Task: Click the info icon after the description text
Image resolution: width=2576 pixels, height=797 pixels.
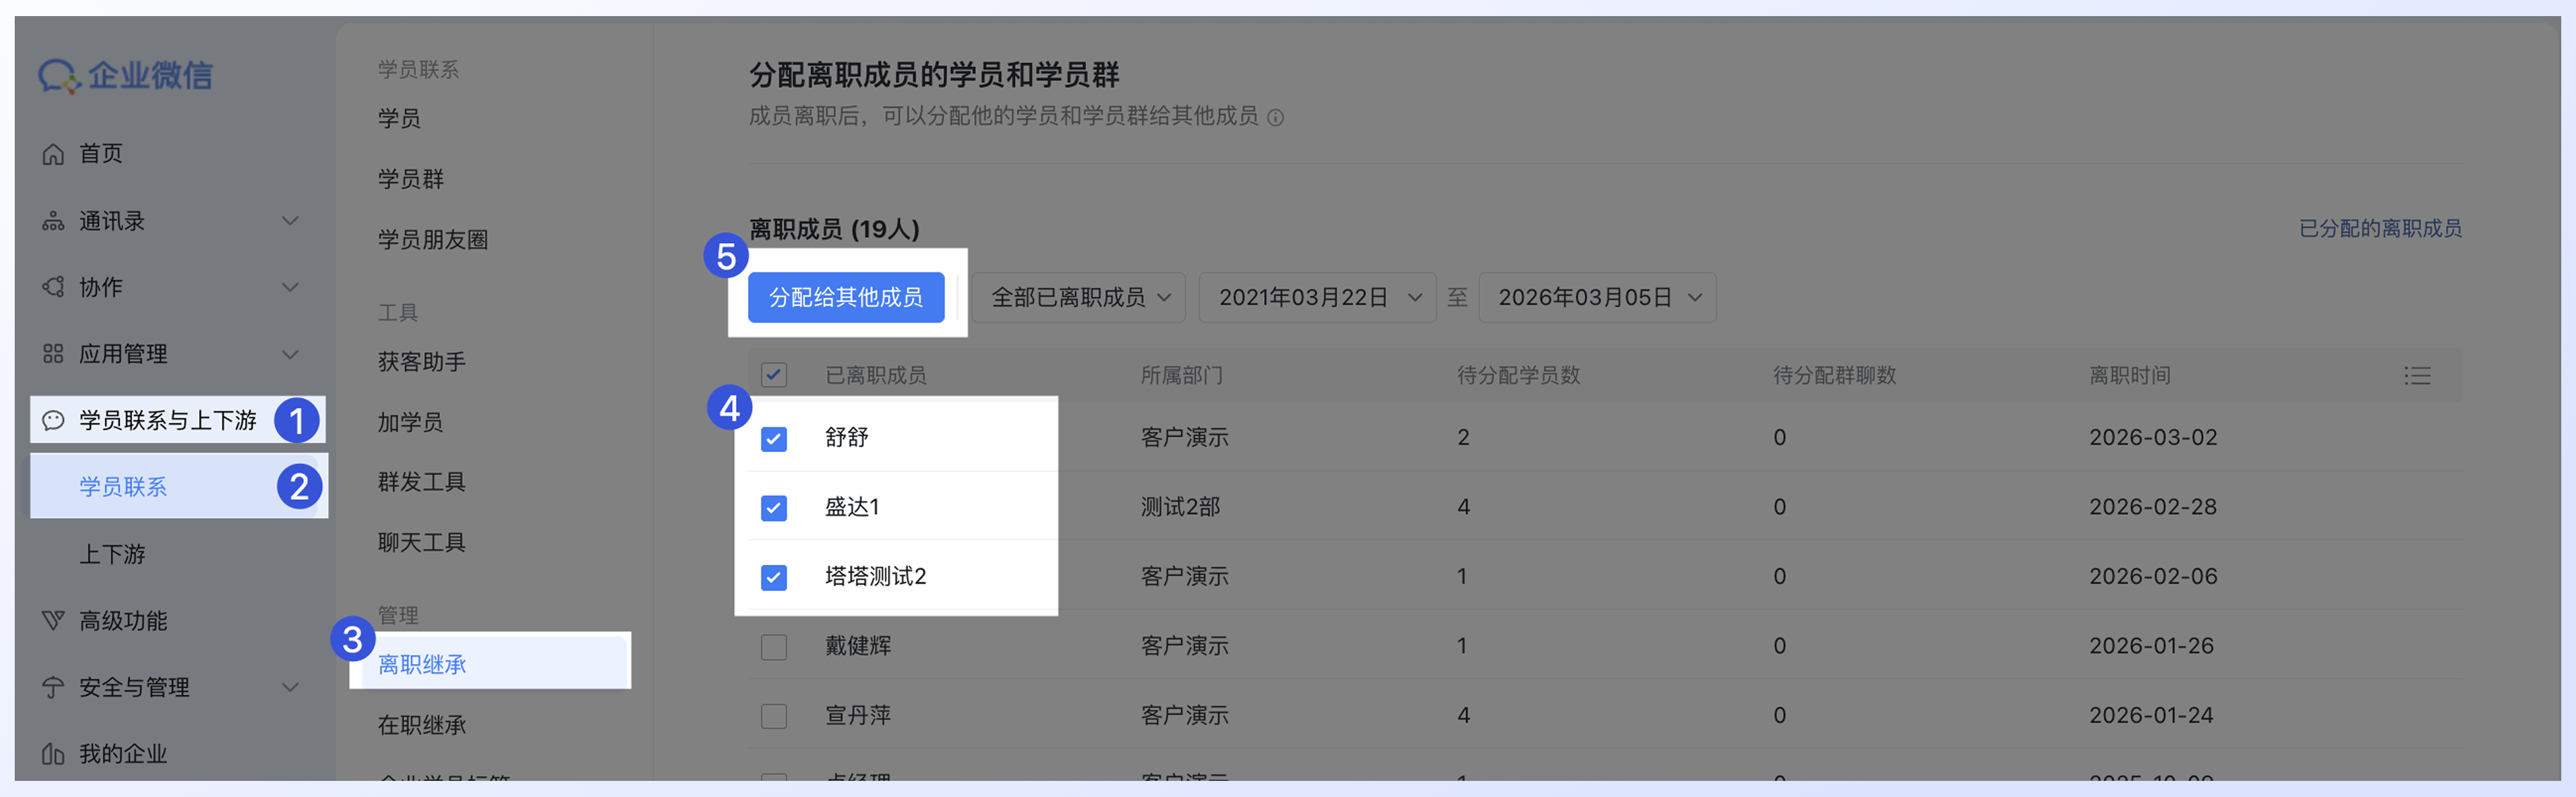Action: [x=1275, y=118]
